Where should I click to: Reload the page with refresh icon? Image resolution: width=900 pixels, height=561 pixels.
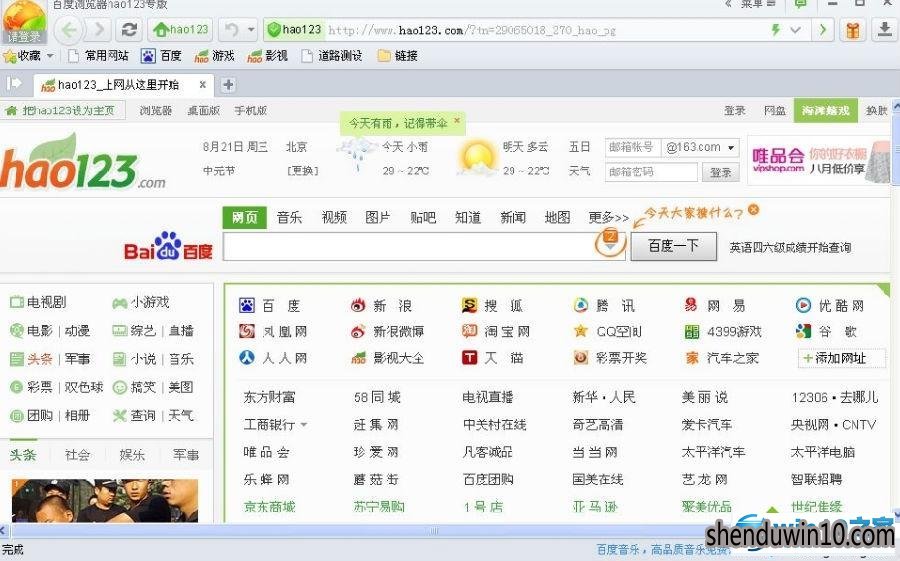coord(129,30)
